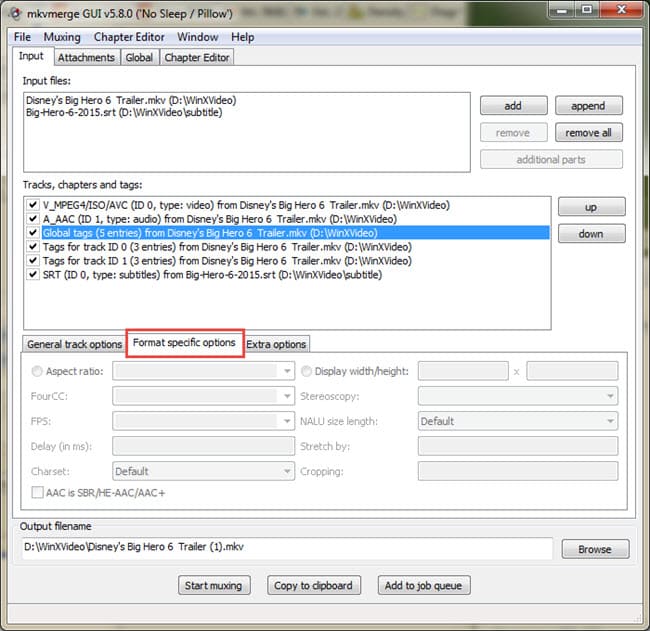Click the remove all button
This screenshot has width=650, height=631.
588,132
